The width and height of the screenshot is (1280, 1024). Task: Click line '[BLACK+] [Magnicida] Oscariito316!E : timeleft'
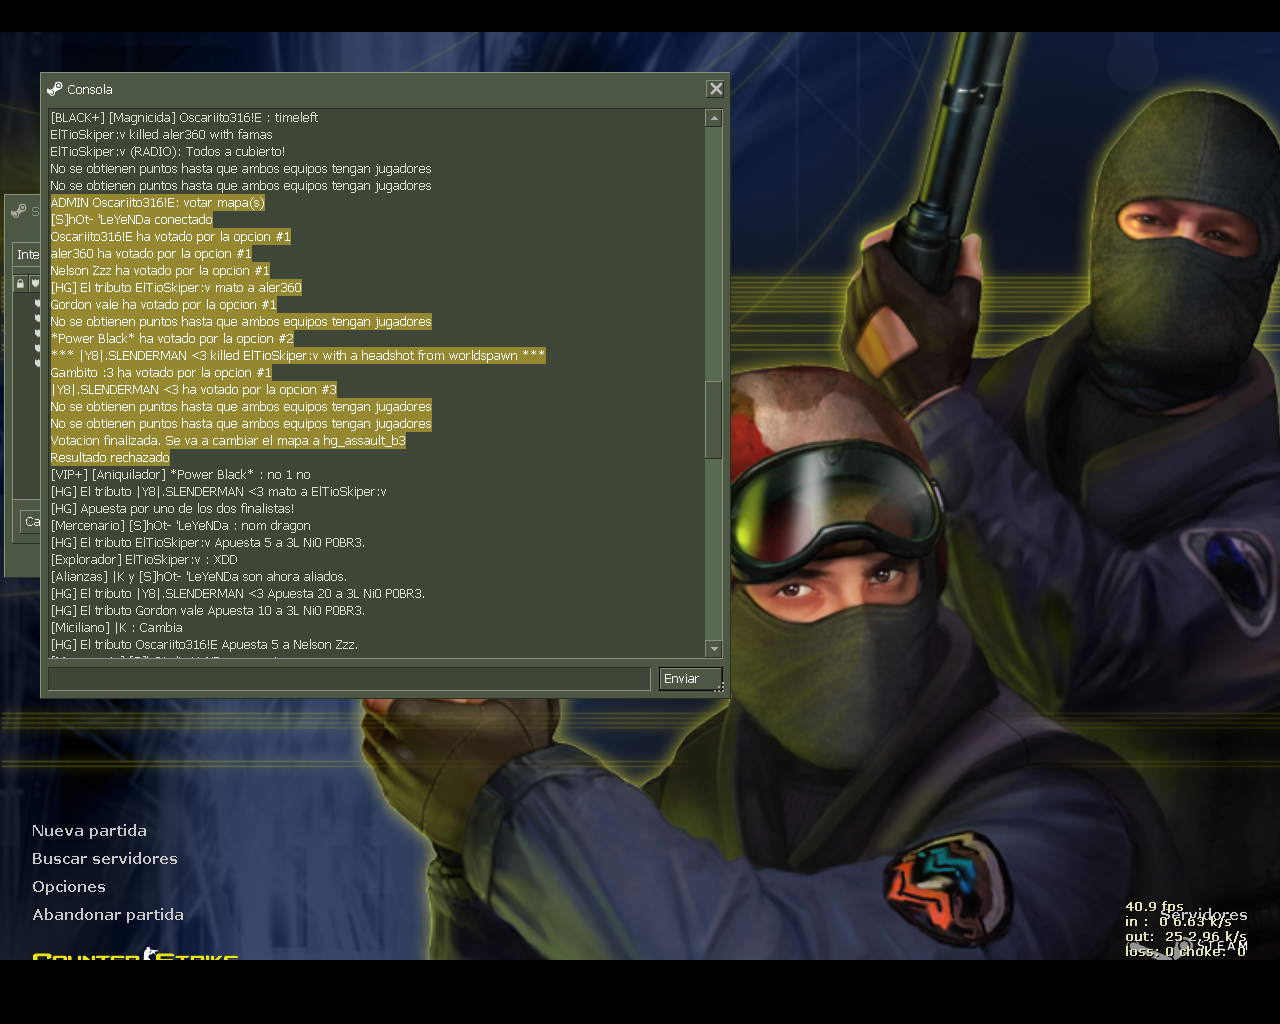pyautogui.click(x=184, y=118)
